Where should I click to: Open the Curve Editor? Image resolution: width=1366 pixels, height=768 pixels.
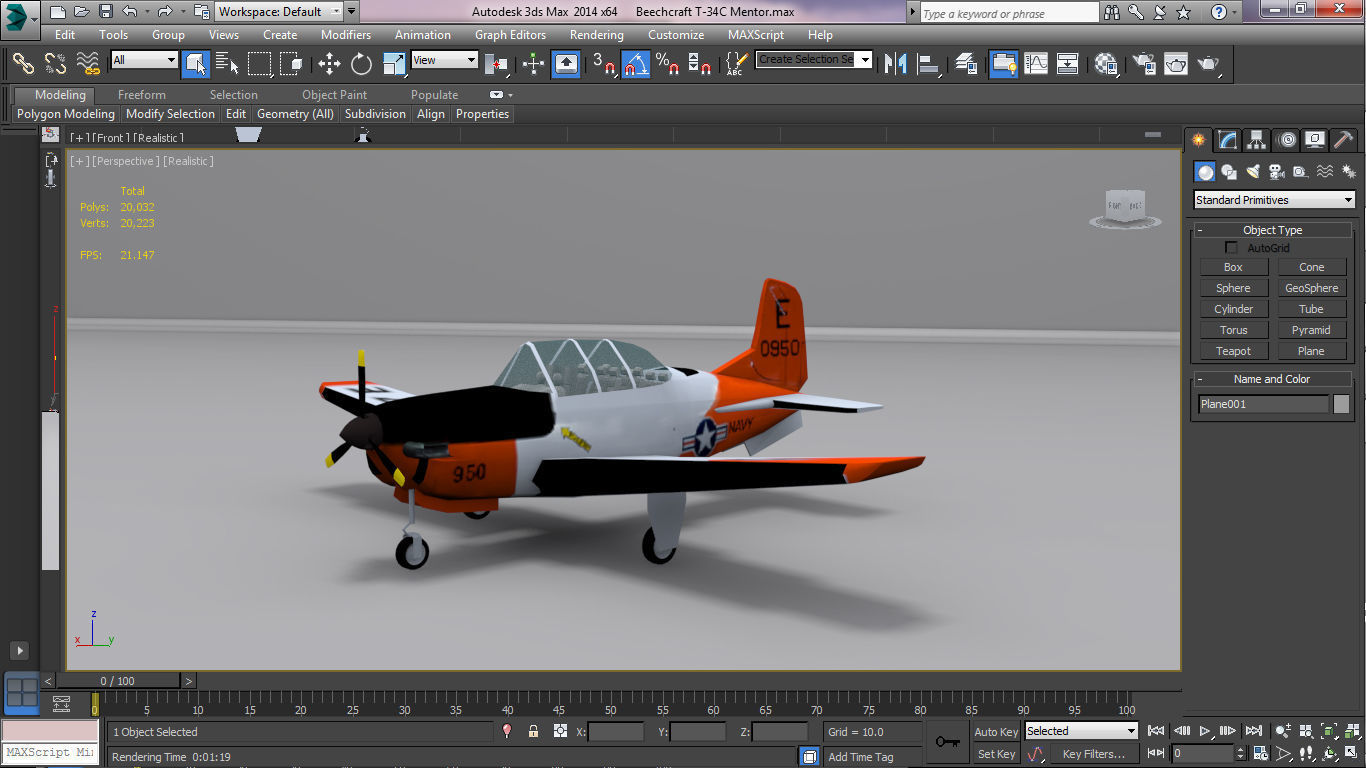(1036, 64)
